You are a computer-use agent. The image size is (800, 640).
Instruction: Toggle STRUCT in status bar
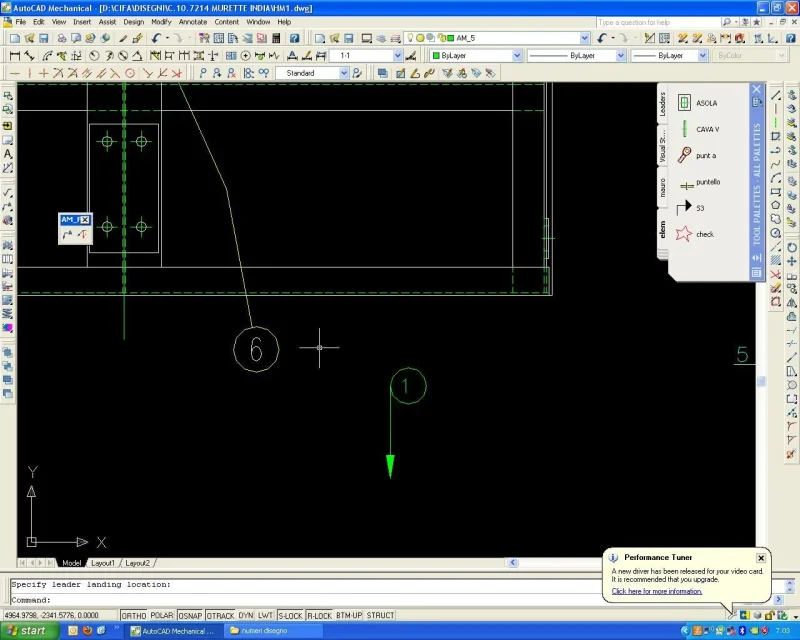pos(380,616)
